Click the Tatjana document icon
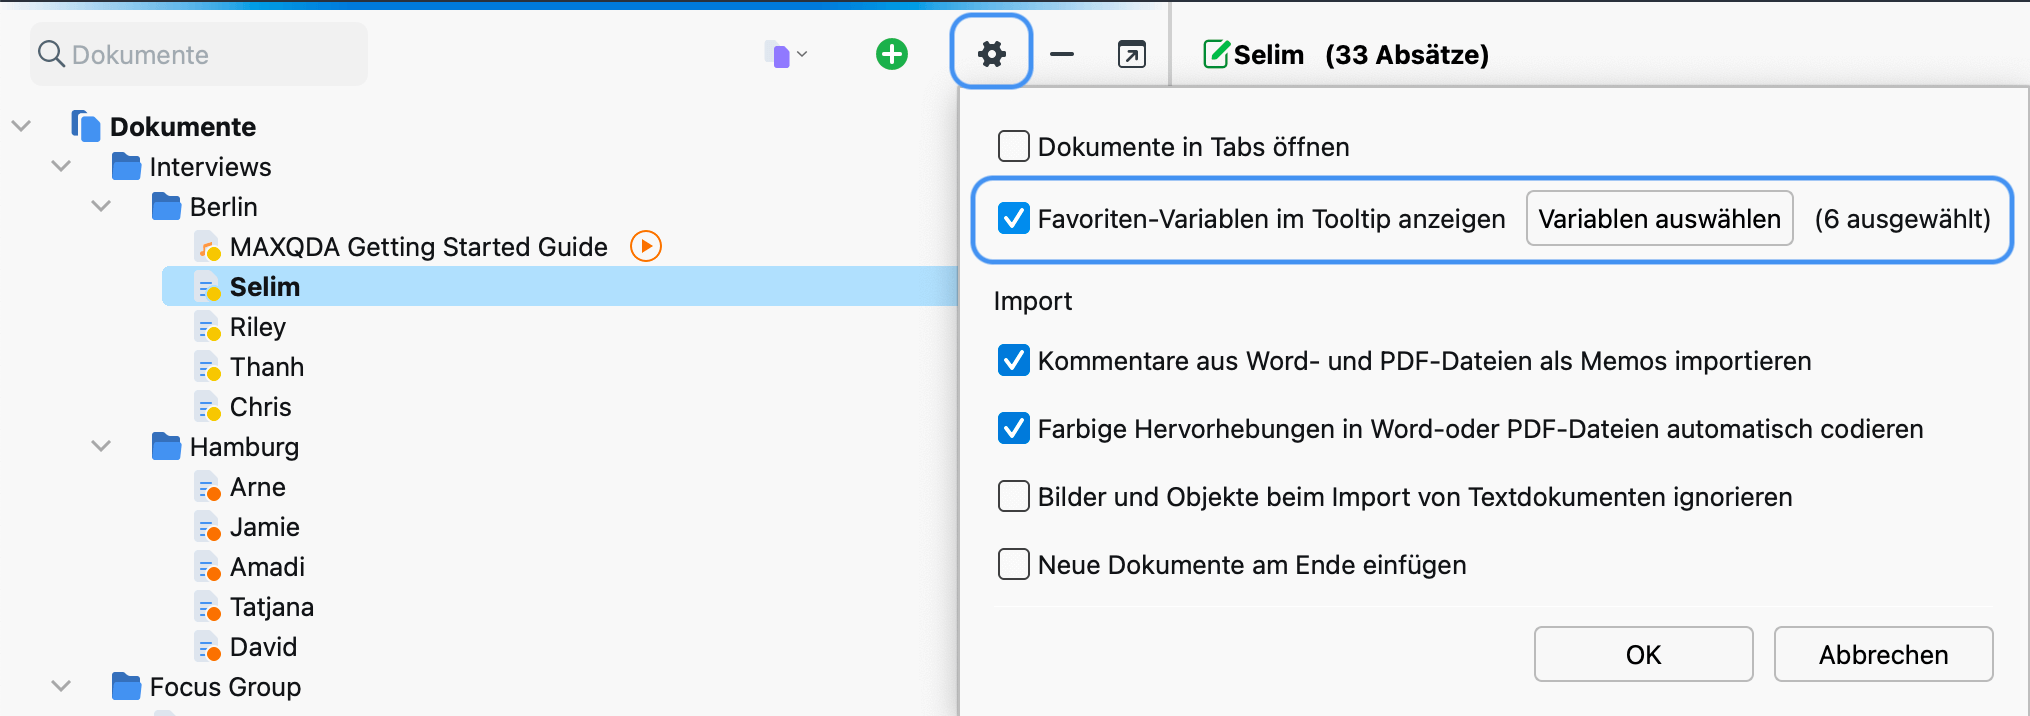This screenshot has width=2030, height=716. (x=207, y=607)
